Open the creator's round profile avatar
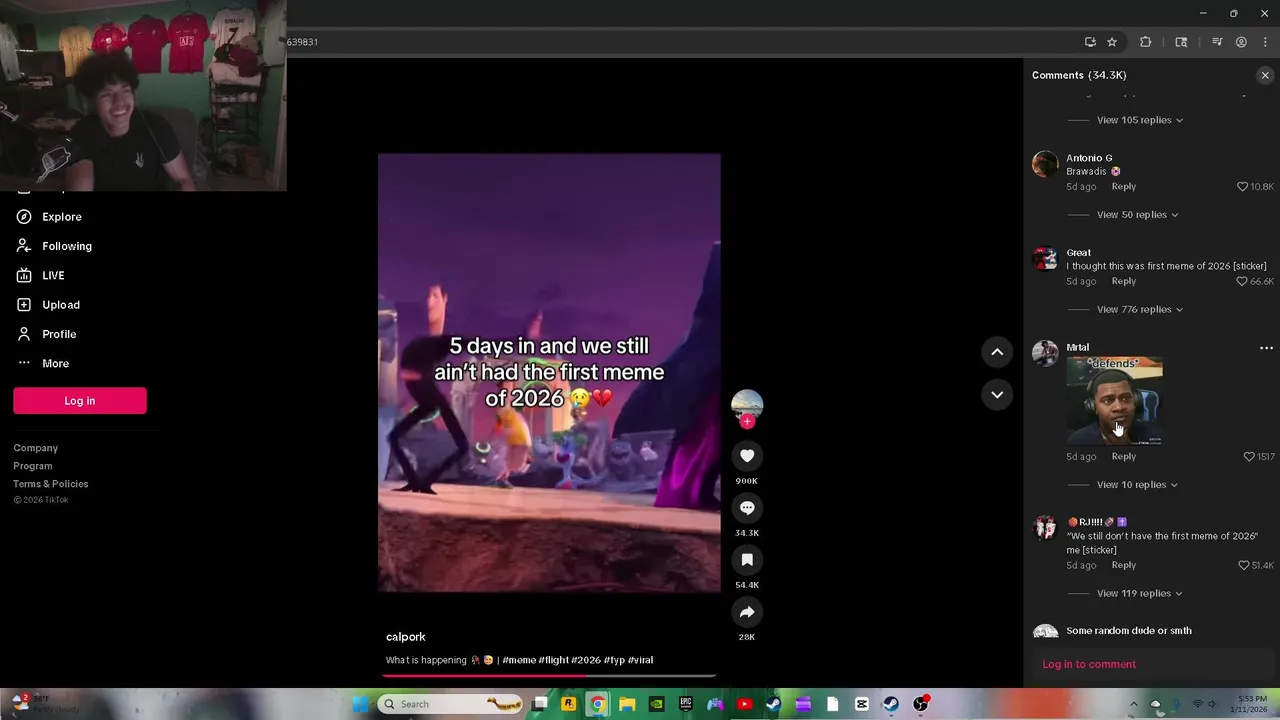The height and width of the screenshot is (720, 1280). tap(747, 405)
